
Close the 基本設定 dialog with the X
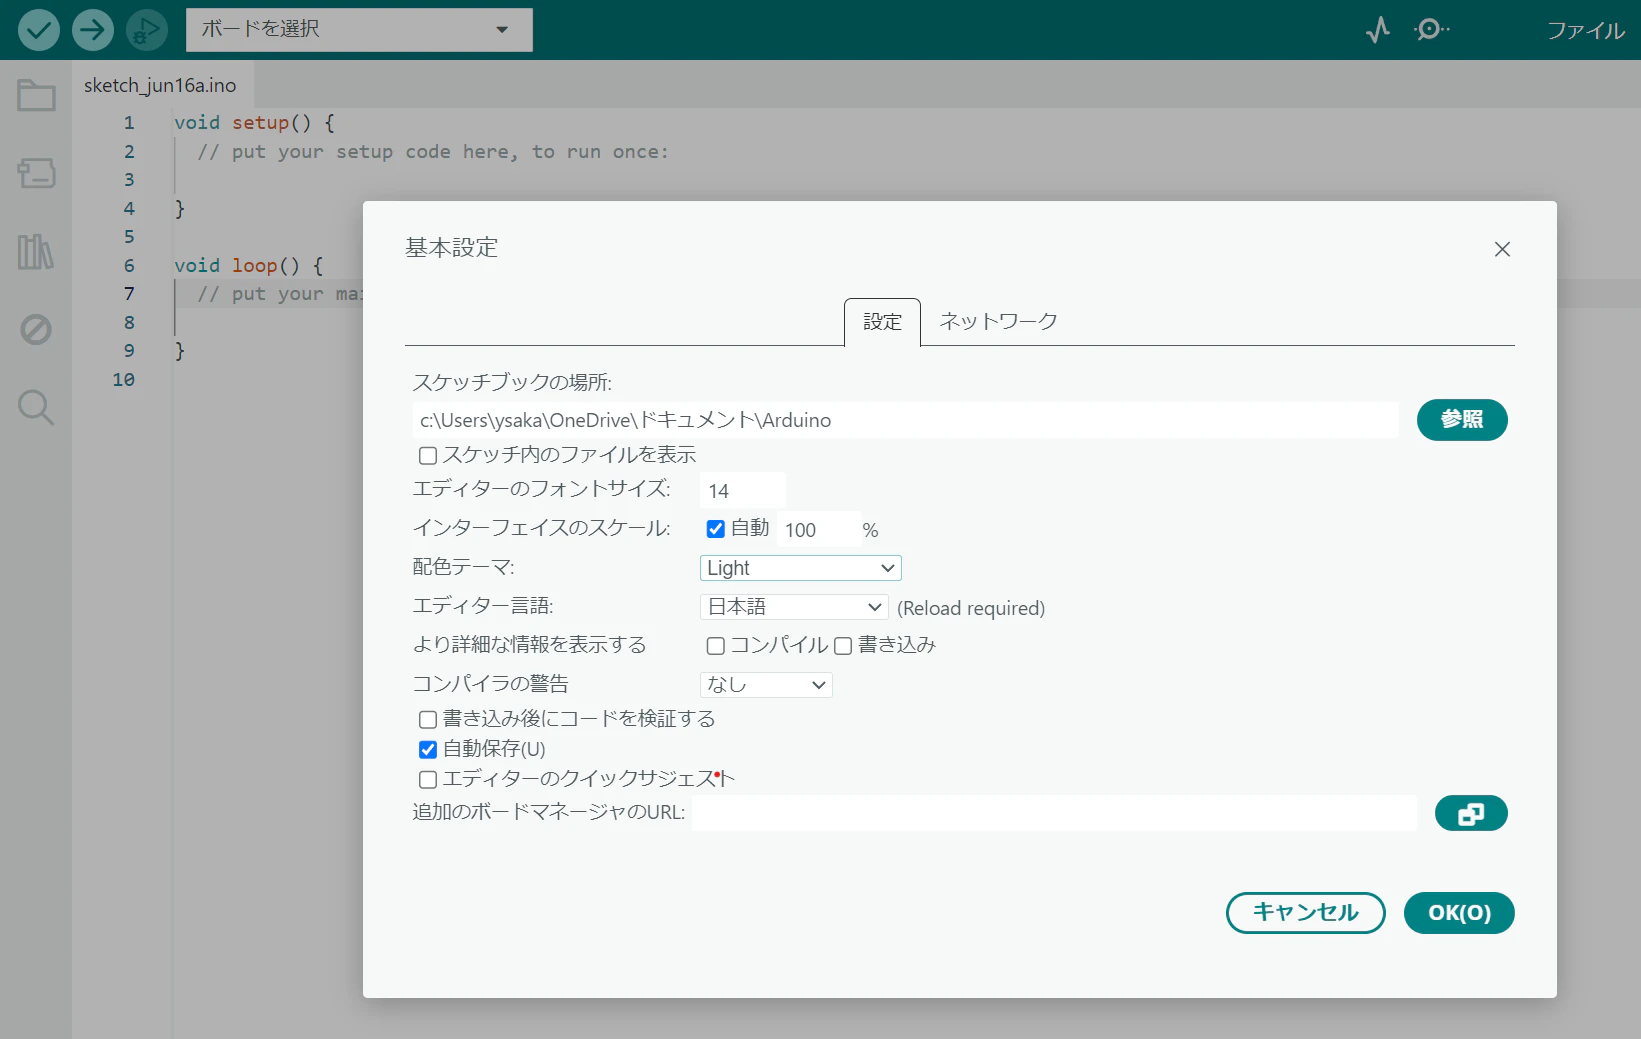coord(1502,249)
